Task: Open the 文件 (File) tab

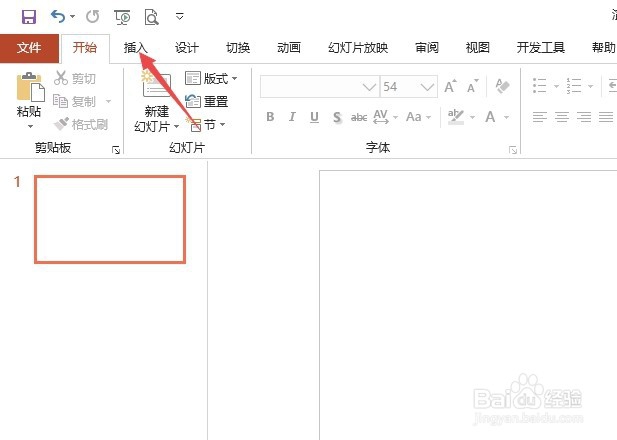Action: point(29,48)
